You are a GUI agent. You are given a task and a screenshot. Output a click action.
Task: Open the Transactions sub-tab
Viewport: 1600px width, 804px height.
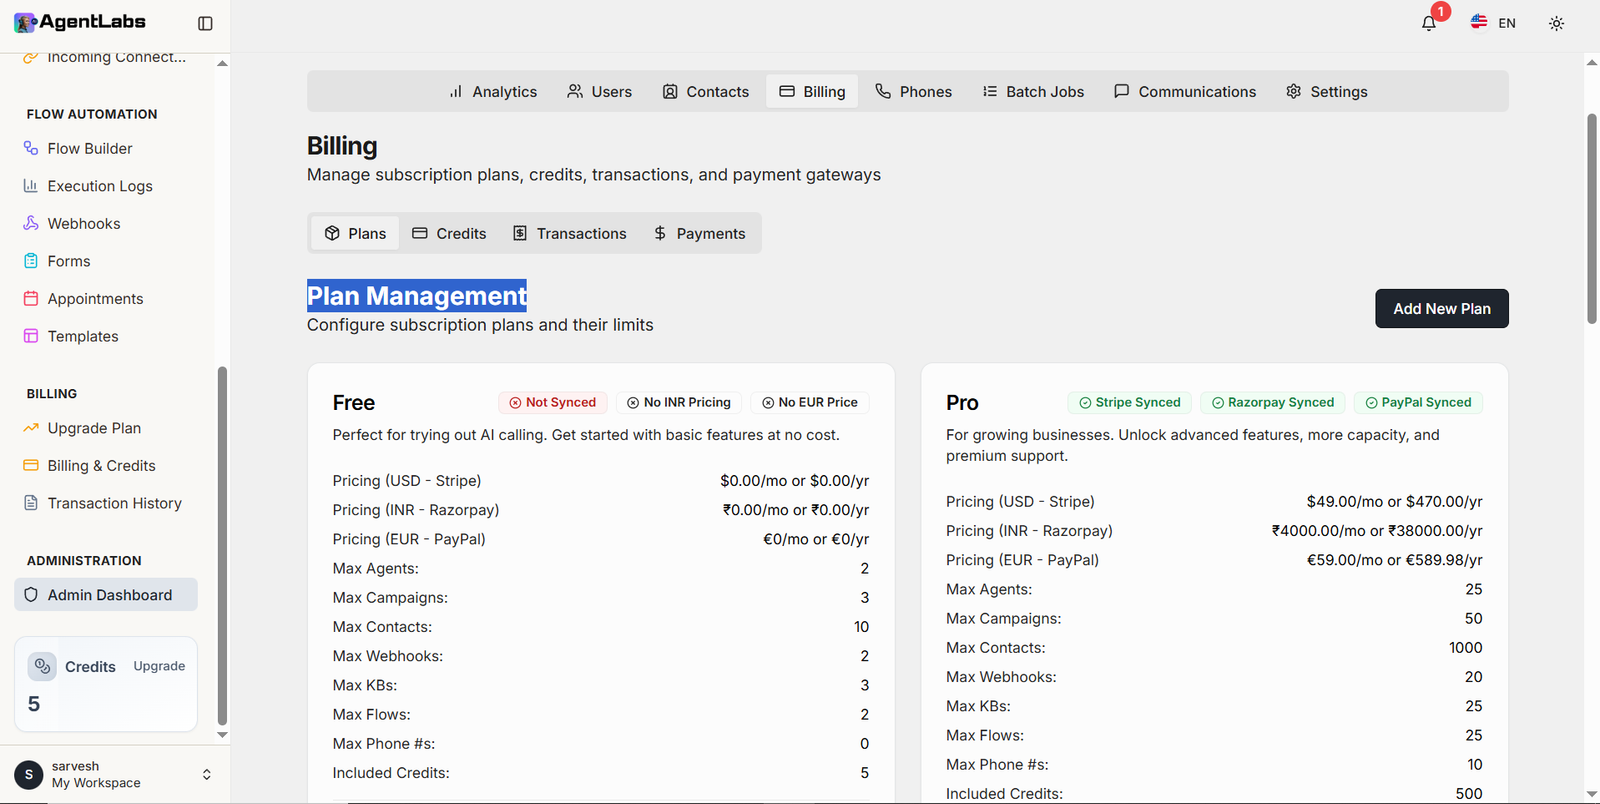[569, 233]
